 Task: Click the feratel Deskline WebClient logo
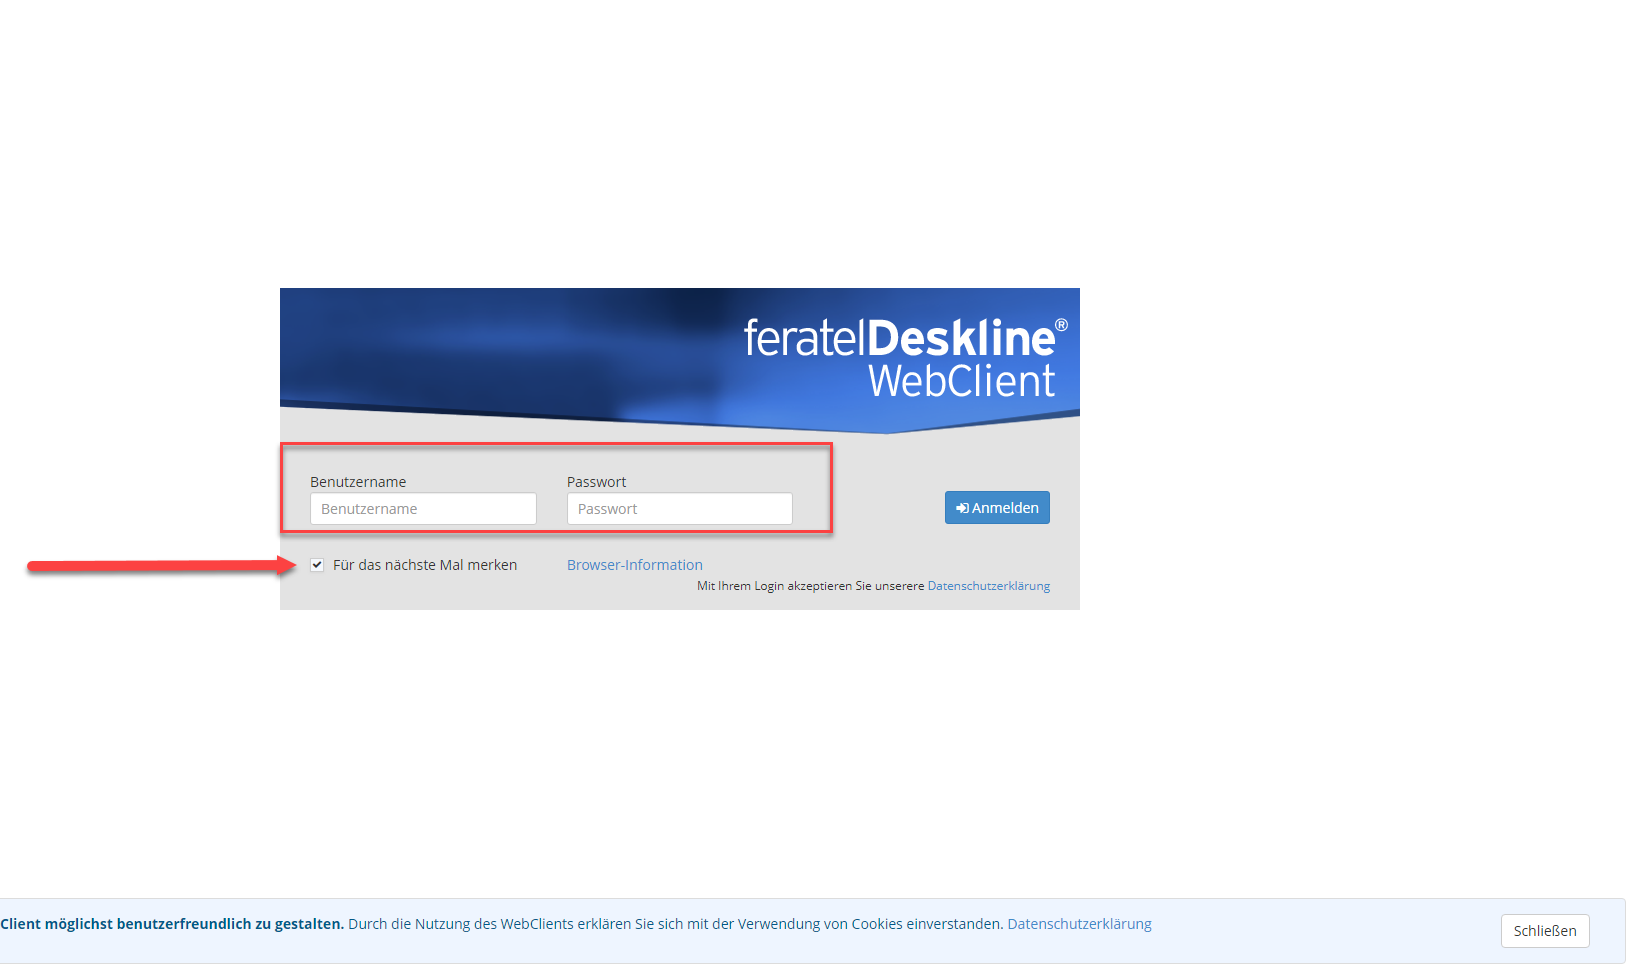click(906, 358)
